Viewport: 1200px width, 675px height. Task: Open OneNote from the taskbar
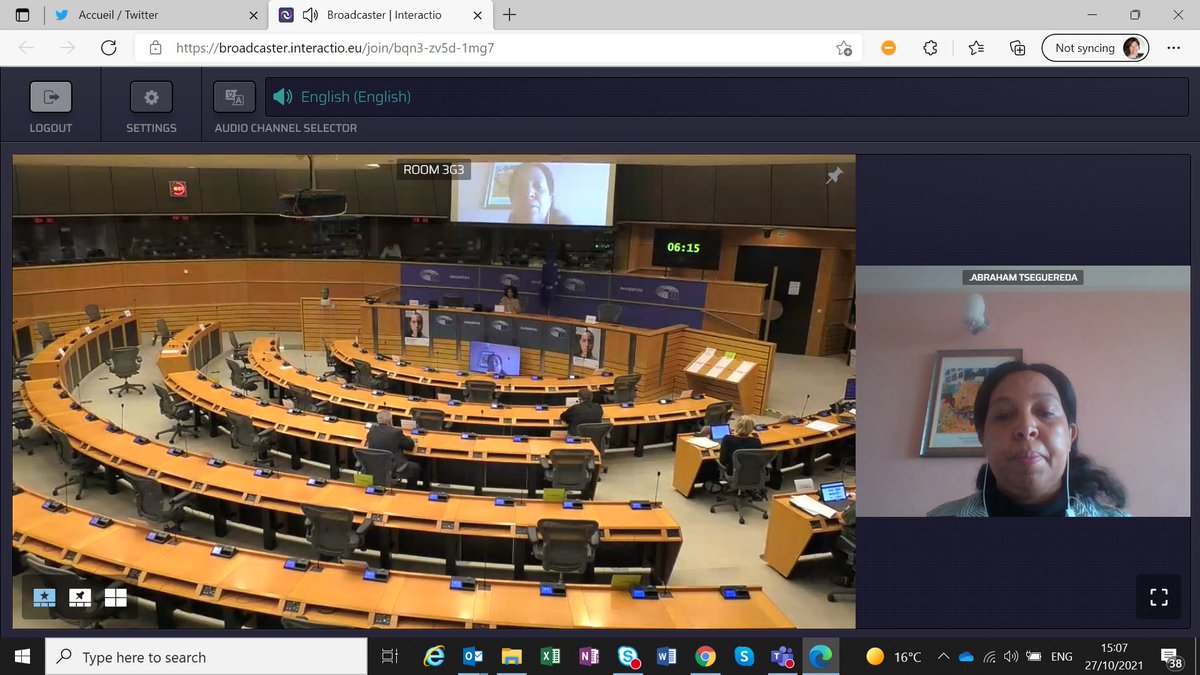[x=589, y=657]
